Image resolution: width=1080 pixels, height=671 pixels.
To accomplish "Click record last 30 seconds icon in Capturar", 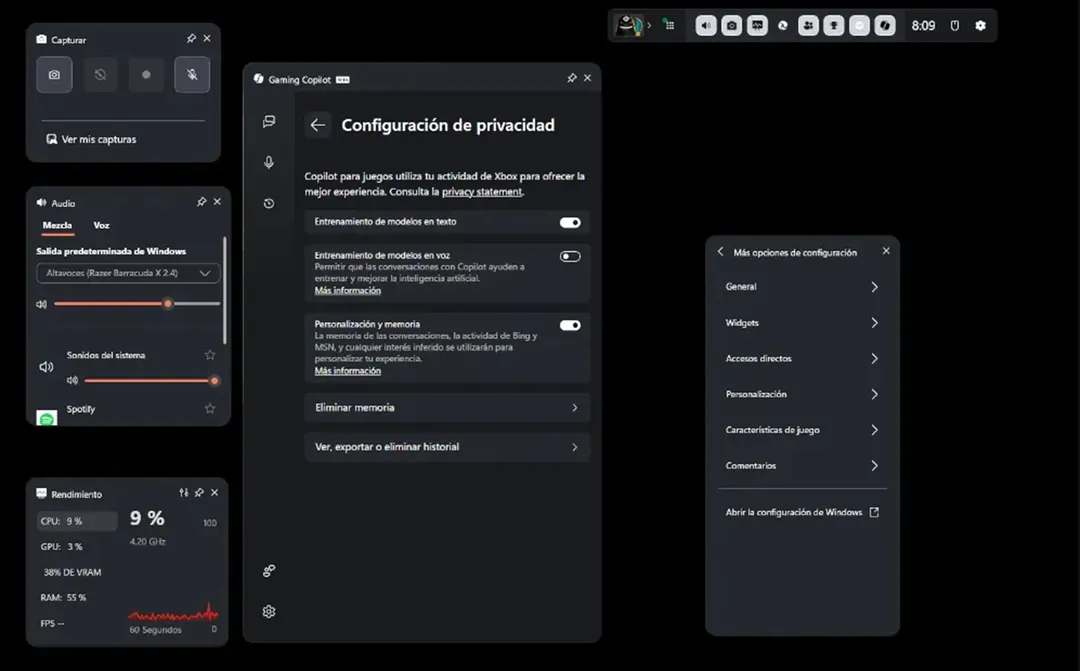I will (x=101, y=74).
